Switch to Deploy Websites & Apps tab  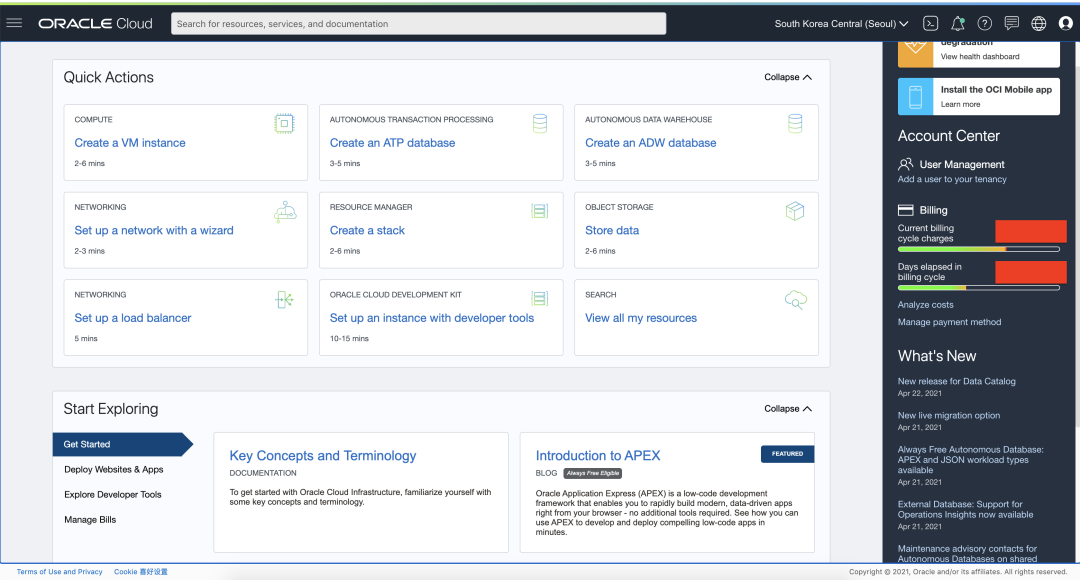coord(113,469)
